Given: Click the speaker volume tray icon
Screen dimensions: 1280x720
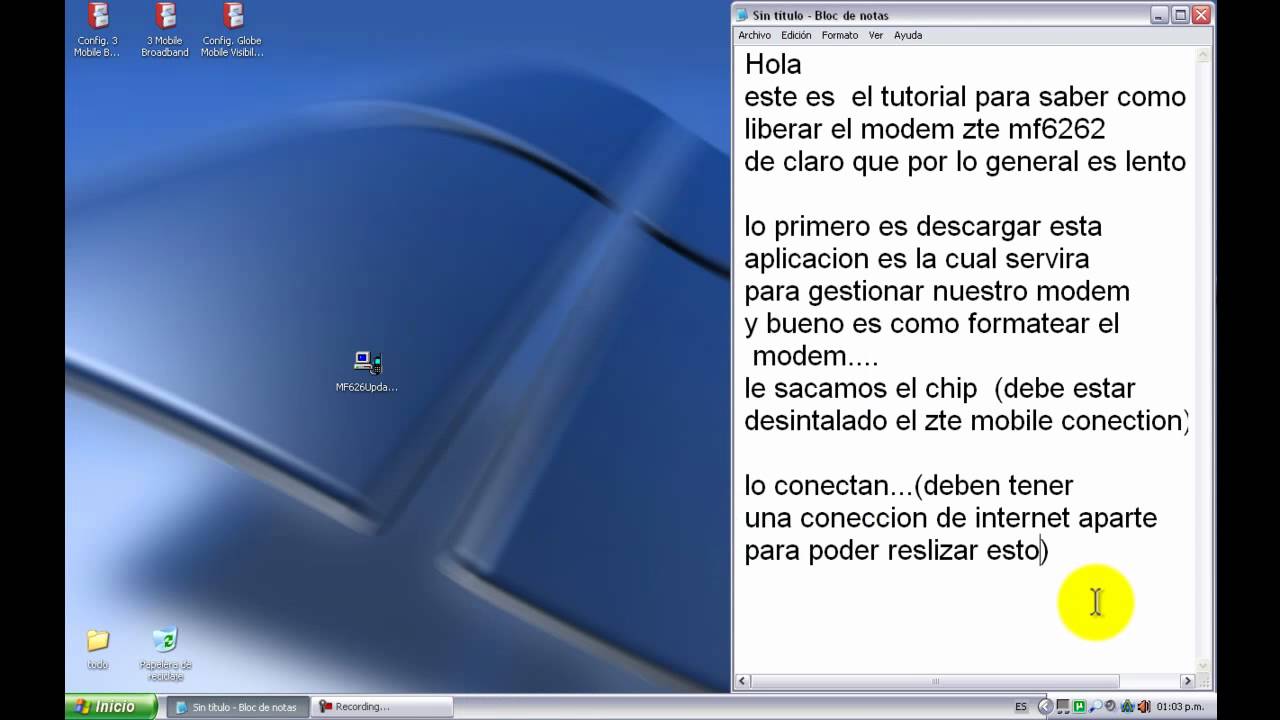Looking at the screenshot, I should tap(1144, 707).
